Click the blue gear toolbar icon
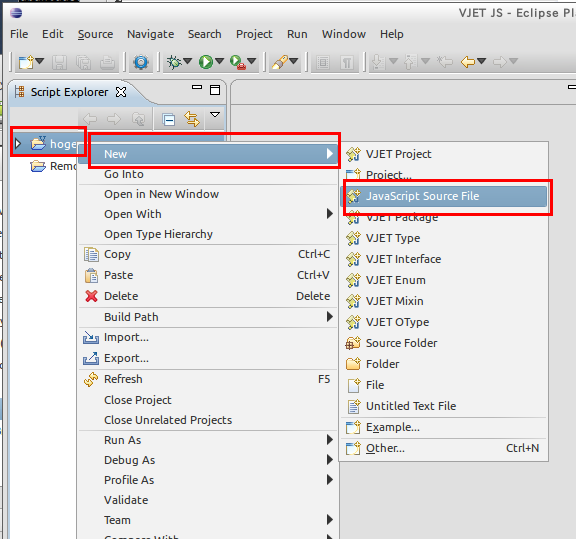 (x=141, y=62)
